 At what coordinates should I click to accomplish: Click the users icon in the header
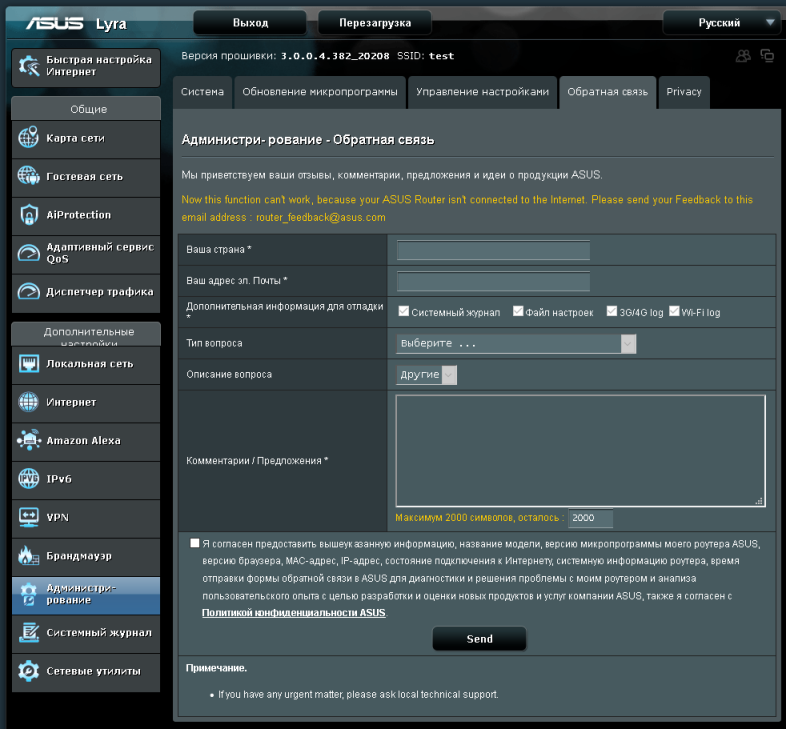(743, 56)
